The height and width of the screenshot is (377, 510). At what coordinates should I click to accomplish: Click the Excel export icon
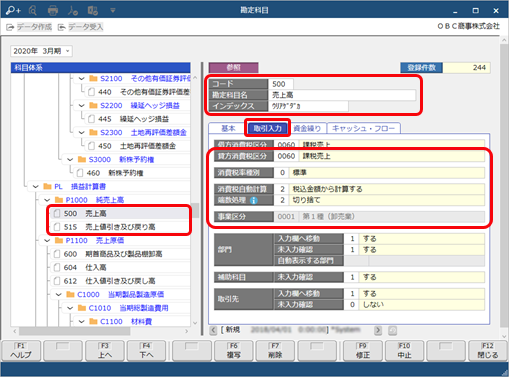coord(93,11)
